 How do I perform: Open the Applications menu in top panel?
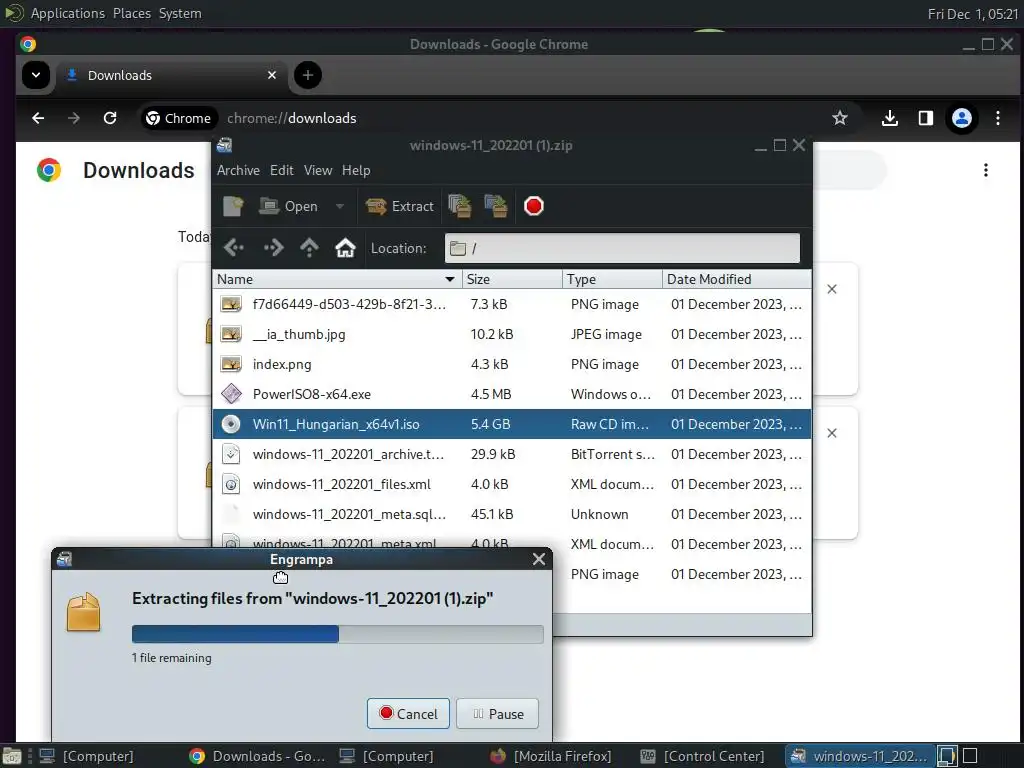pos(67,13)
